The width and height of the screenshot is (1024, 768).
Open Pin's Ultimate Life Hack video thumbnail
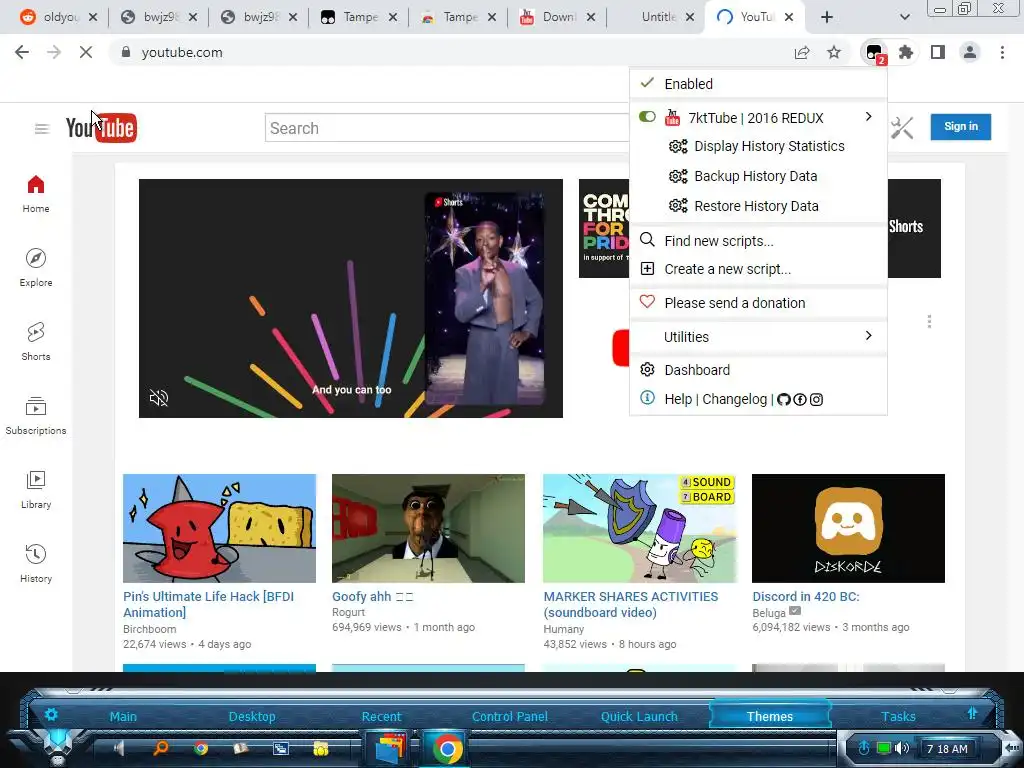[219, 528]
